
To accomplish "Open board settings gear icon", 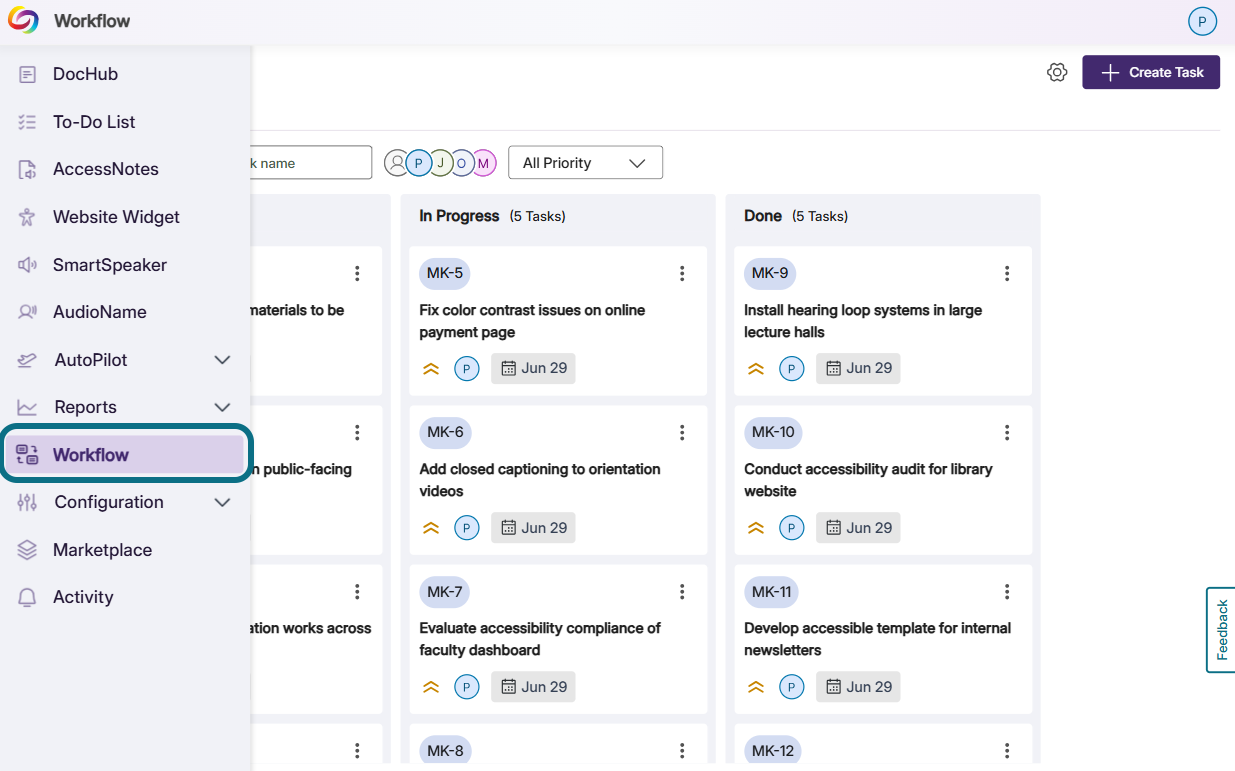I will (x=1057, y=72).
